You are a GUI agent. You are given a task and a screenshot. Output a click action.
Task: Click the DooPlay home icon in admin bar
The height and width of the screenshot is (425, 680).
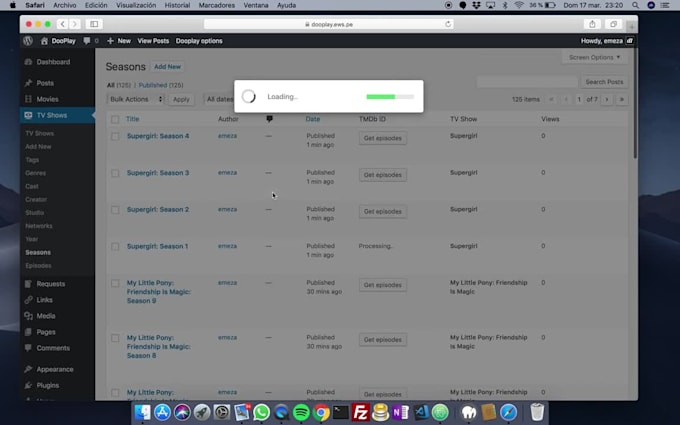[44, 41]
